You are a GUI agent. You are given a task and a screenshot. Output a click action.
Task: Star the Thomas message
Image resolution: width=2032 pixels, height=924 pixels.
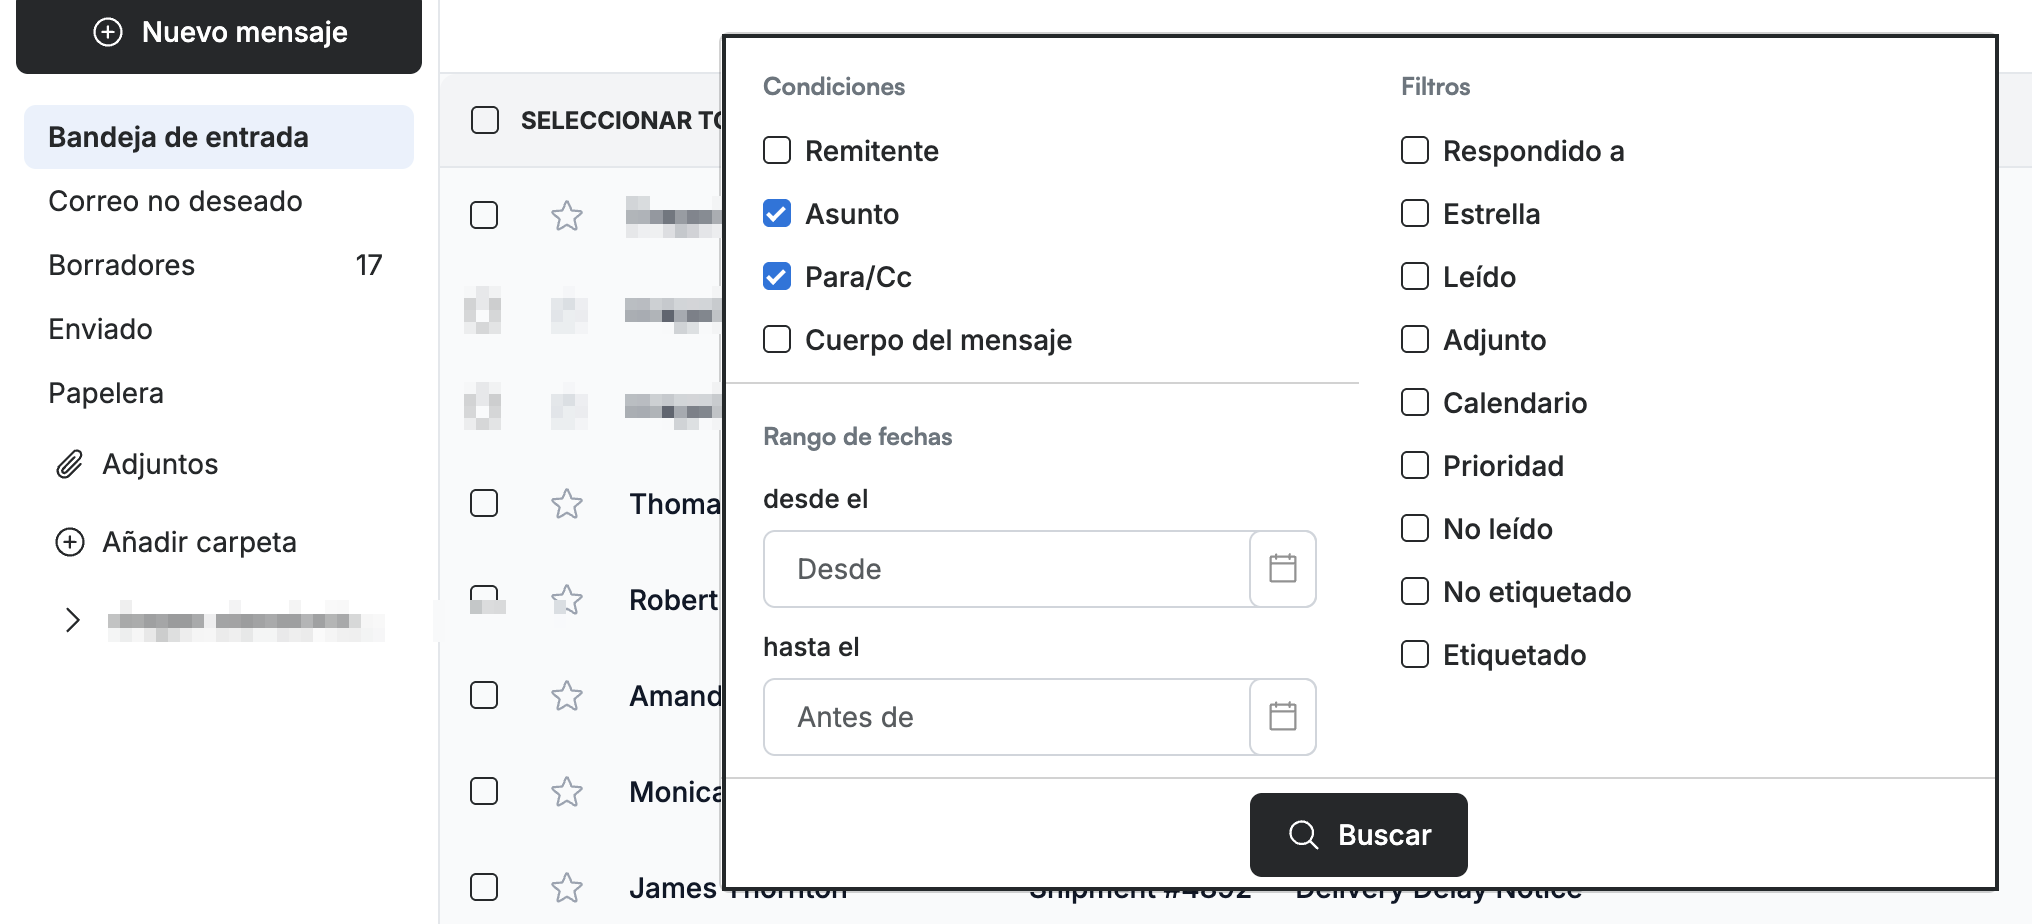coord(567,503)
